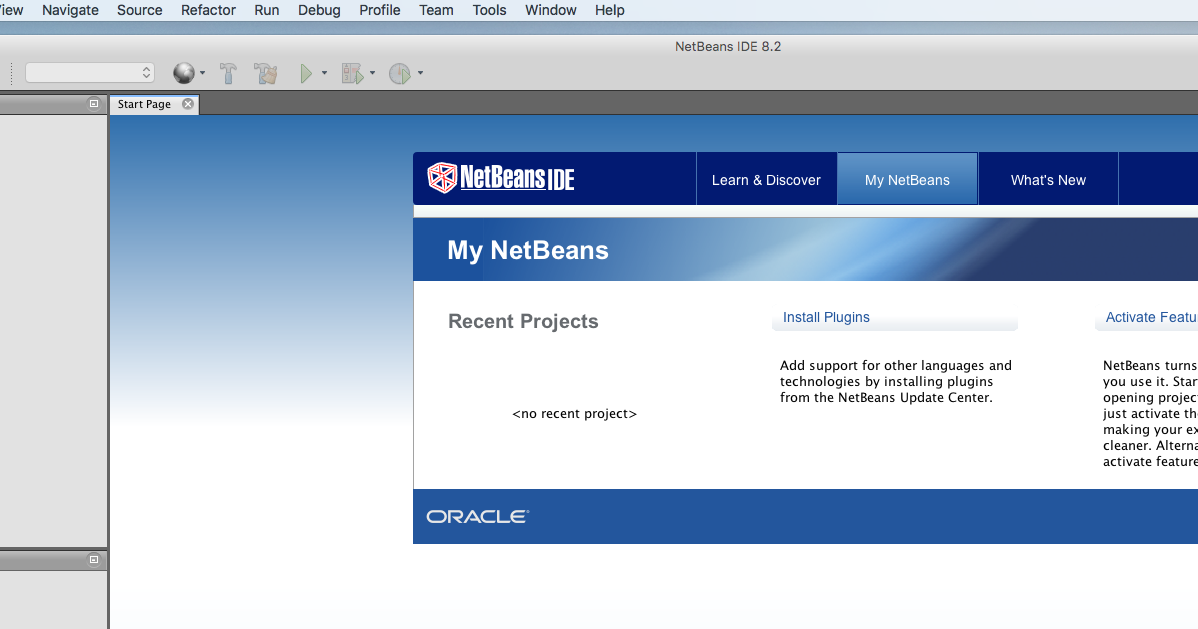Click the no recent project placeholder text

coord(575,413)
